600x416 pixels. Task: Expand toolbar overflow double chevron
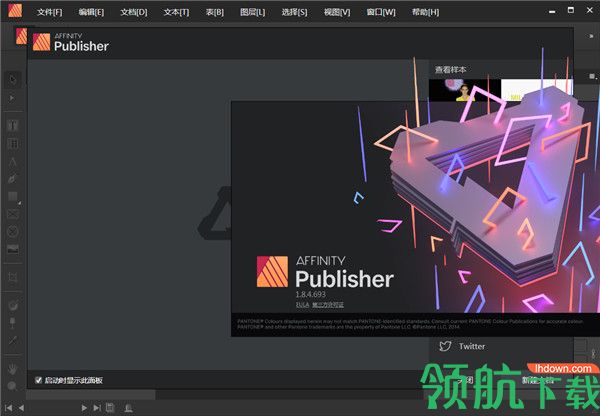pos(591,36)
